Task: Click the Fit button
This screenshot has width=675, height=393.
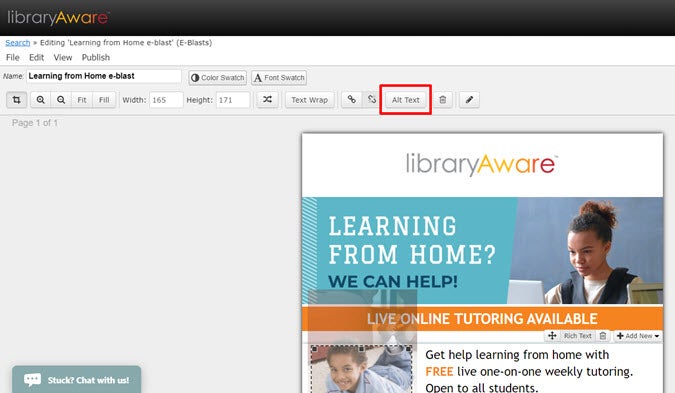Action: click(x=82, y=100)
